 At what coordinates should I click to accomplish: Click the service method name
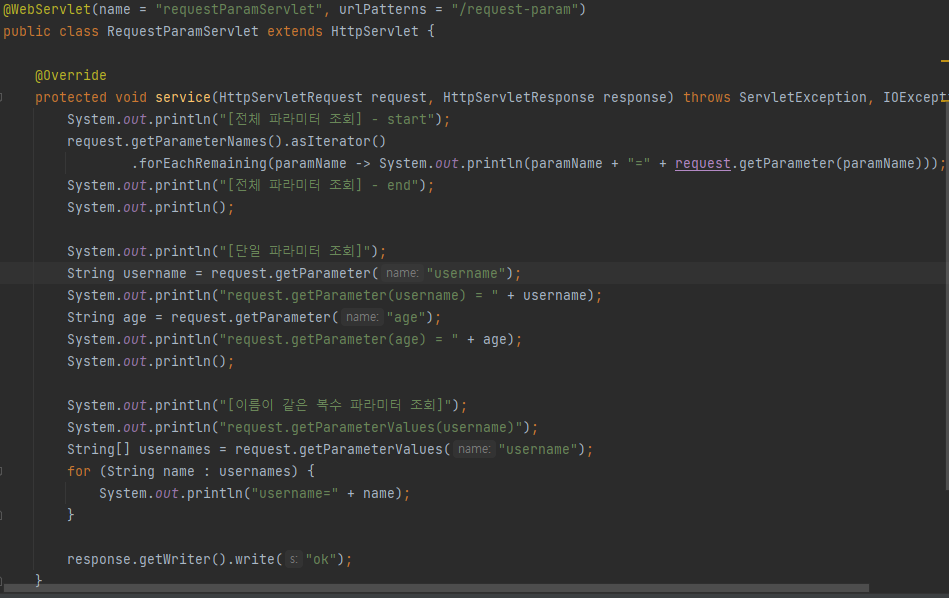pyautogui.click(x=183, y=97)
